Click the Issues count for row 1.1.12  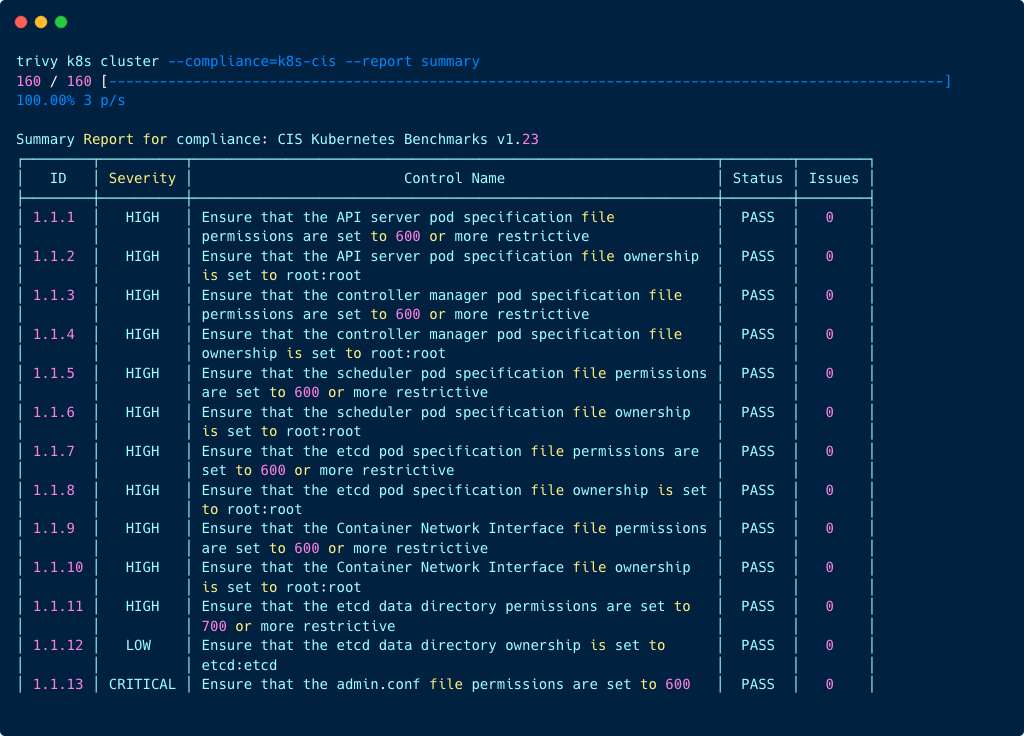[829, 645]
